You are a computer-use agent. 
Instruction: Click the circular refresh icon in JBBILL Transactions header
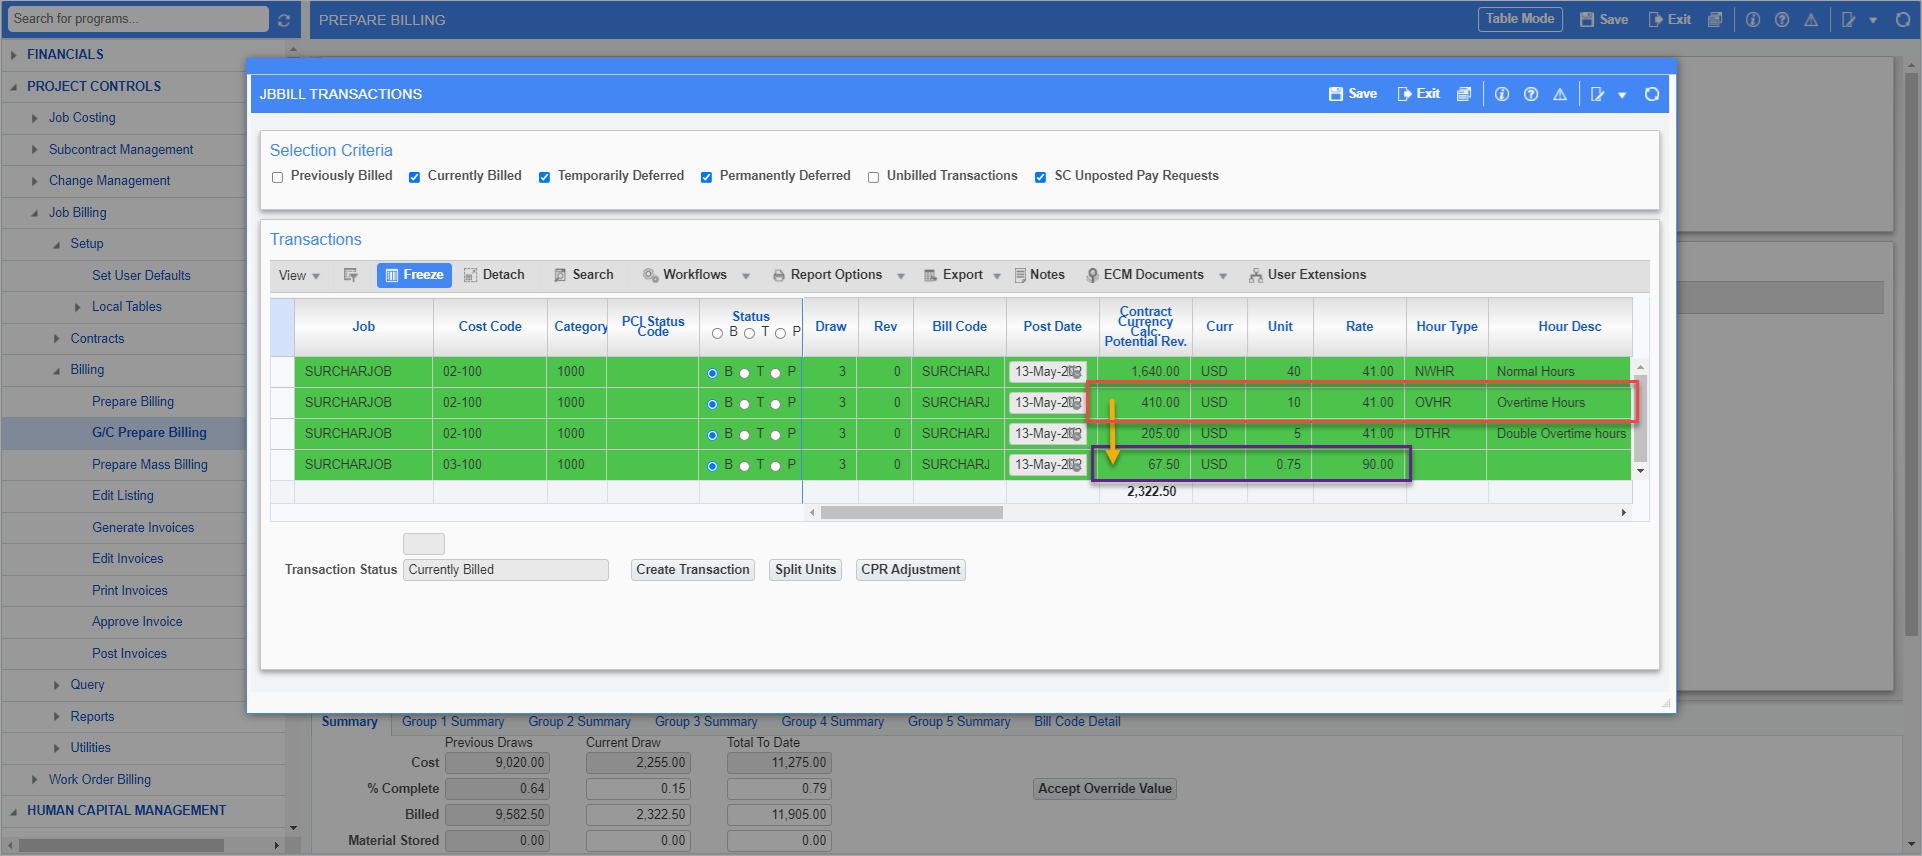(x=1652, y=94)
